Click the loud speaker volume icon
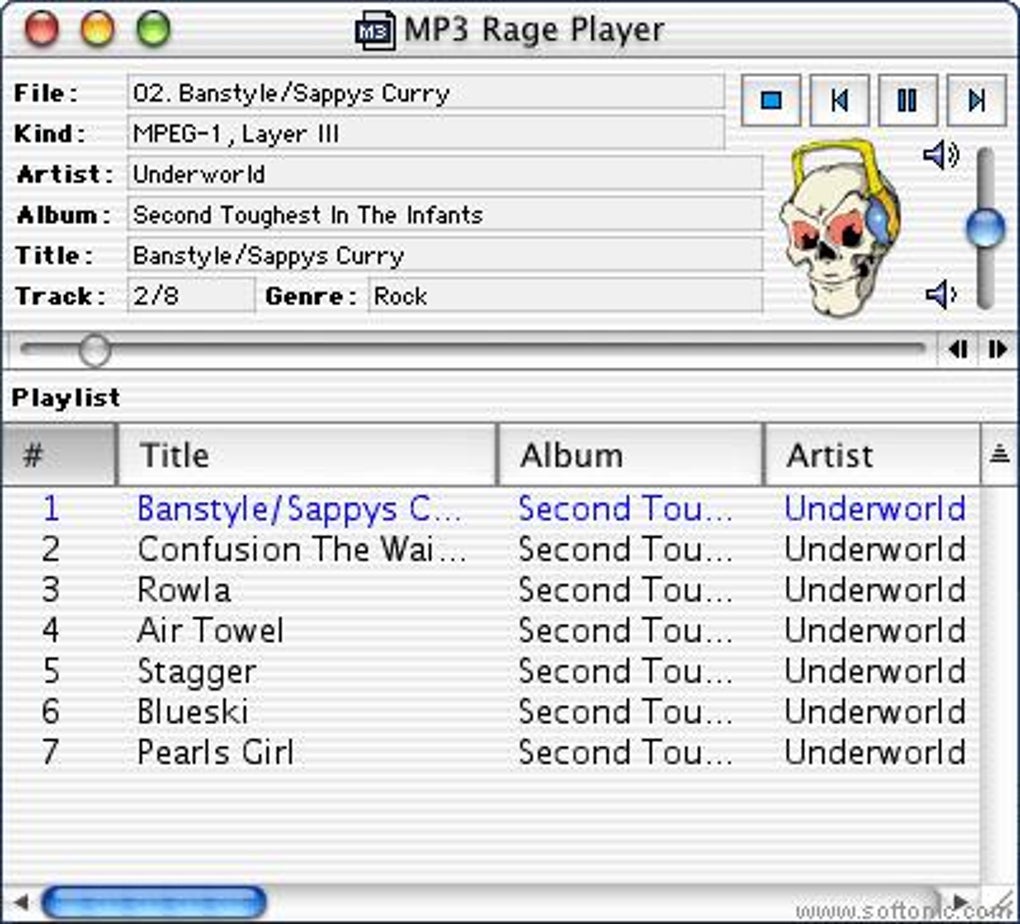1020x924 pixels. (941, 156)
